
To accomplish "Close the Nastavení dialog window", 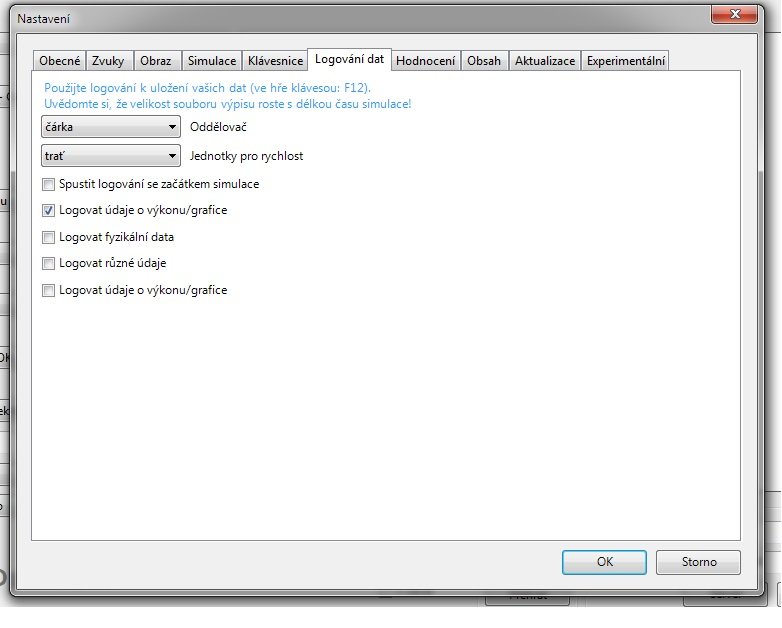I will pos(739,14).
